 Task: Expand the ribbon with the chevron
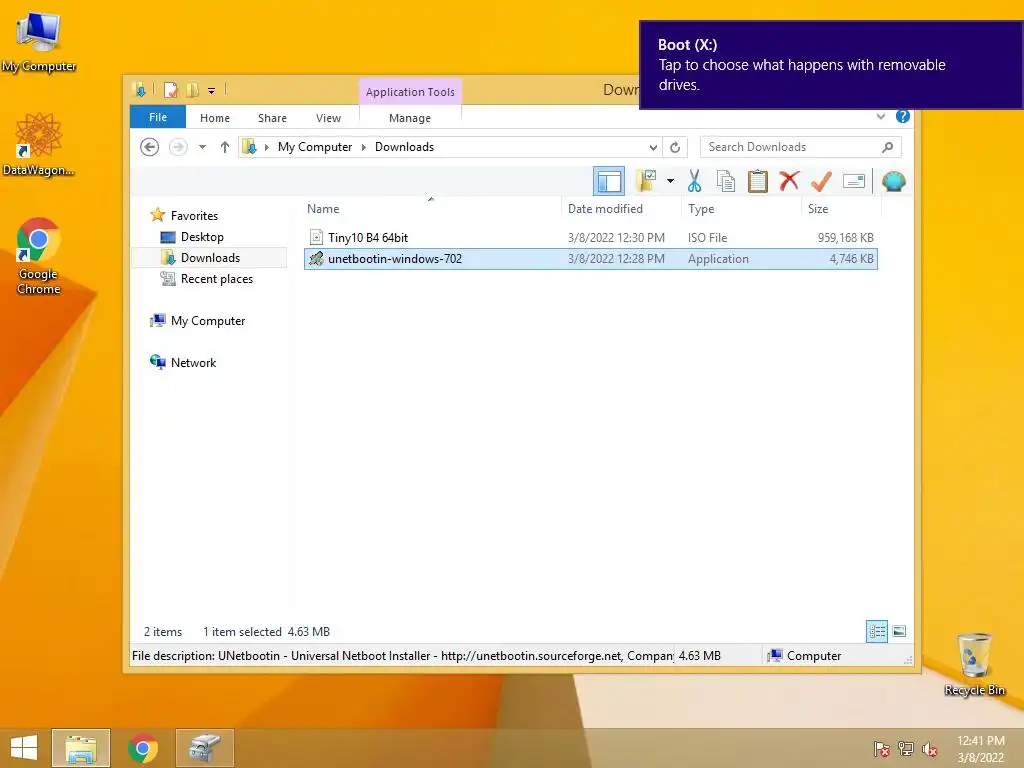pyautogui.click(x=881, y=116)
